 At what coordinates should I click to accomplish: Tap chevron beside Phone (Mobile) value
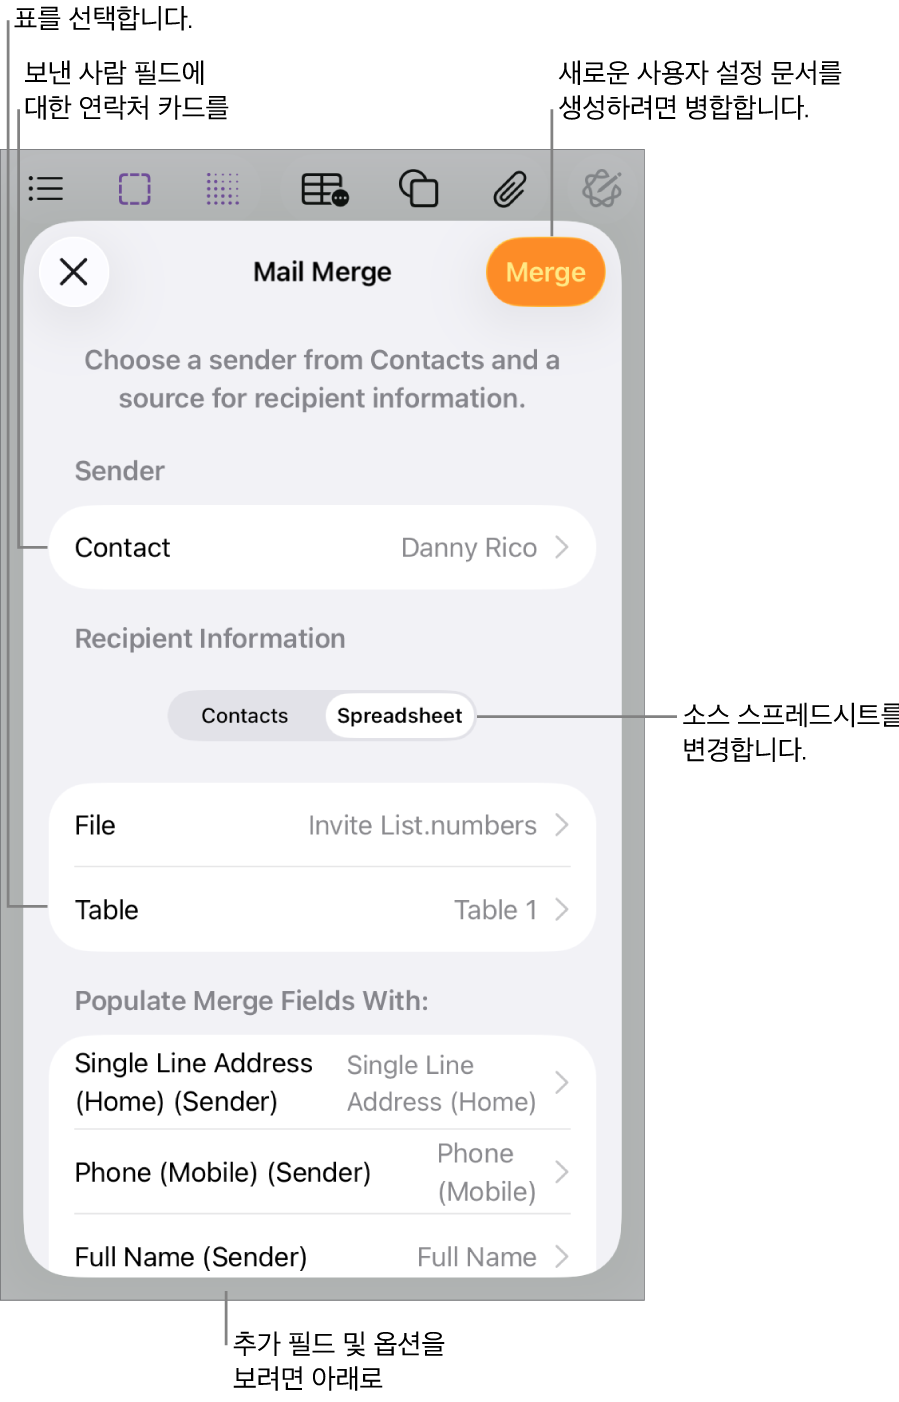pos(562,1172)
